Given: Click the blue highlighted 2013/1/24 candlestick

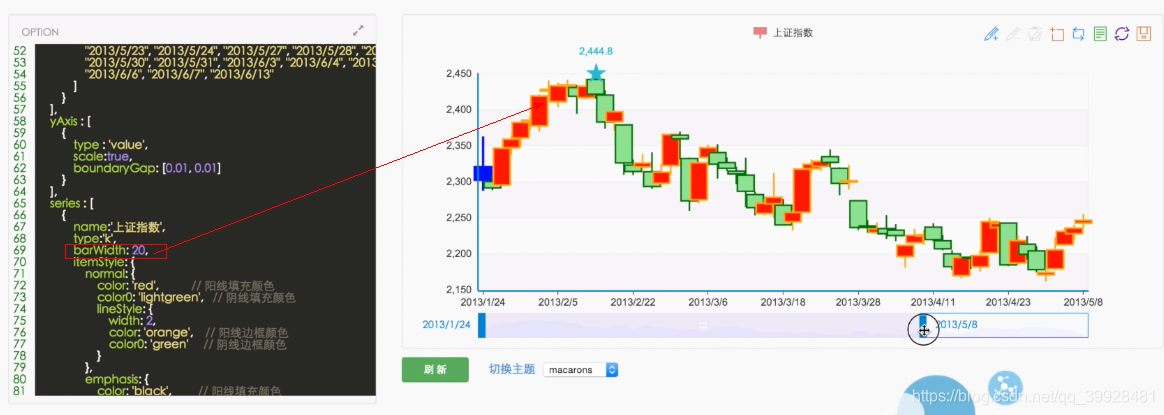Looking at the screenshot, I should click(483, 173).
